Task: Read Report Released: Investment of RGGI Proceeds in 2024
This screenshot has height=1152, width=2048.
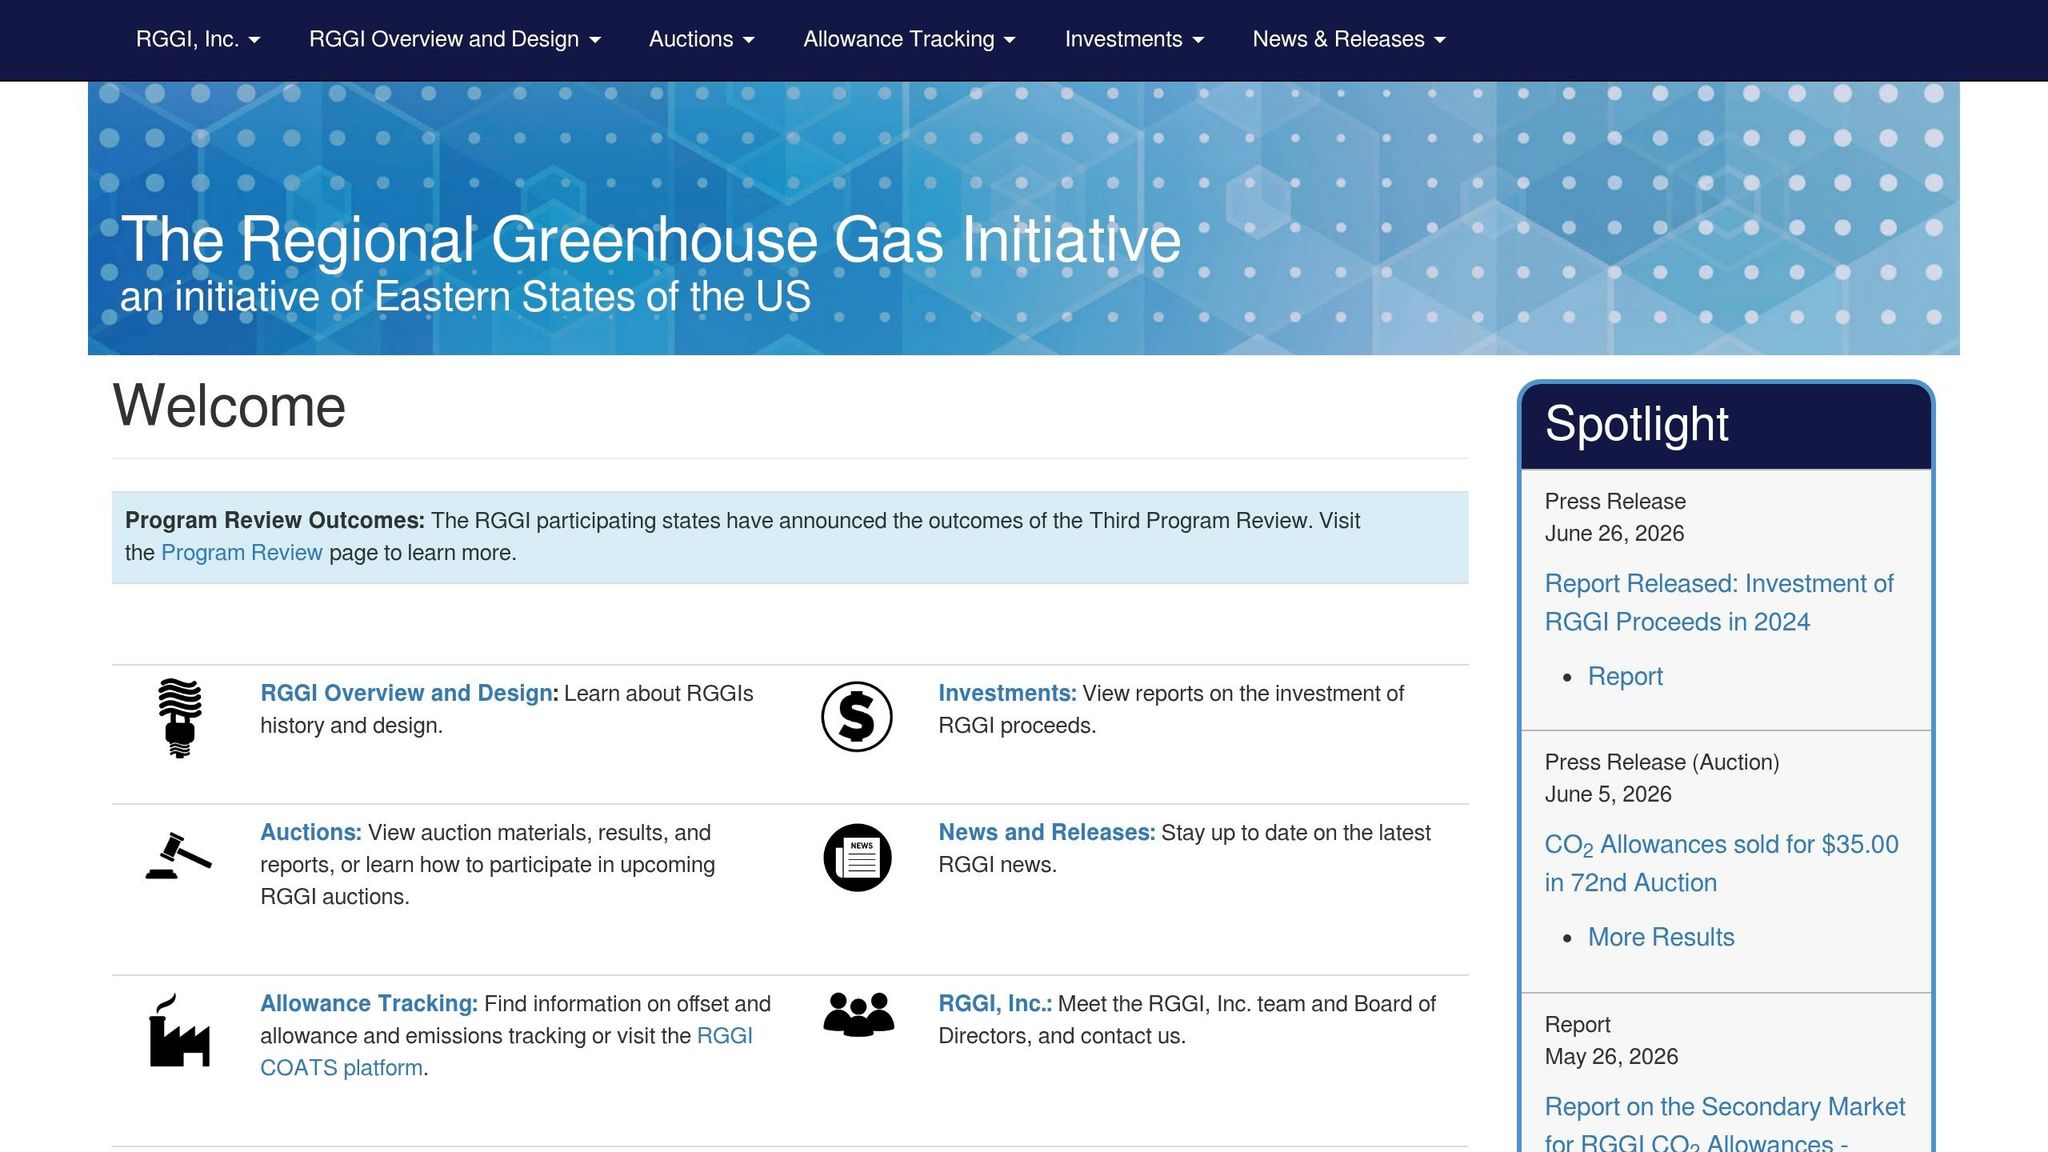Action: (x=1719, y=603)
